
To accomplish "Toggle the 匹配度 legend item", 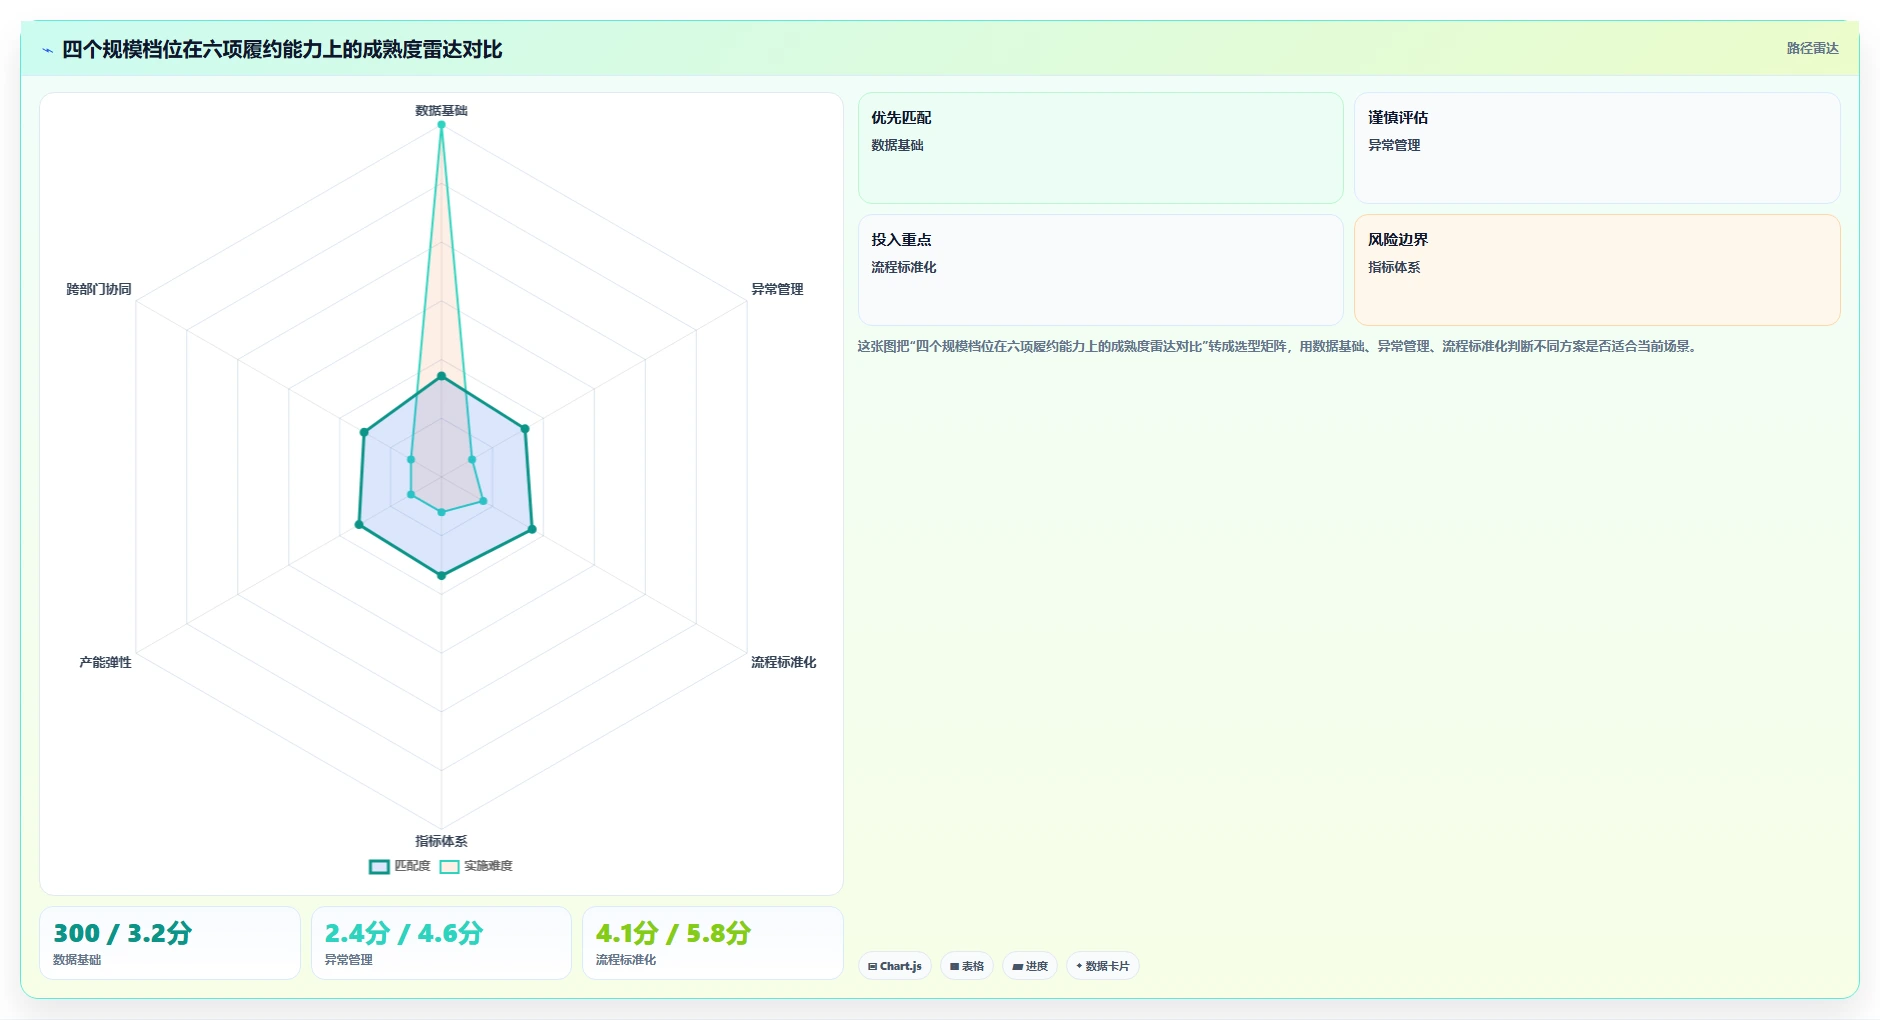I will coord(400,866).
